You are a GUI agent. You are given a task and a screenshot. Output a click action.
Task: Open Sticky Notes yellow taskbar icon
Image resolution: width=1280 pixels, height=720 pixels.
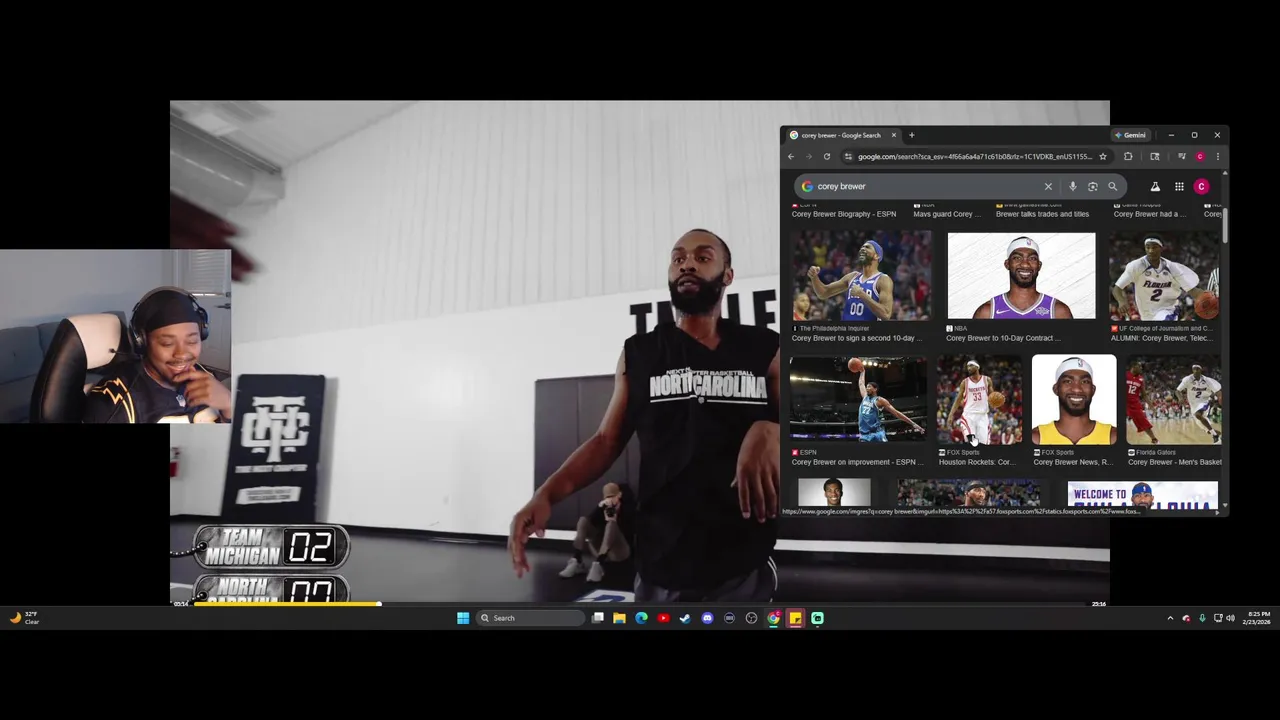[x=795, y=618]
